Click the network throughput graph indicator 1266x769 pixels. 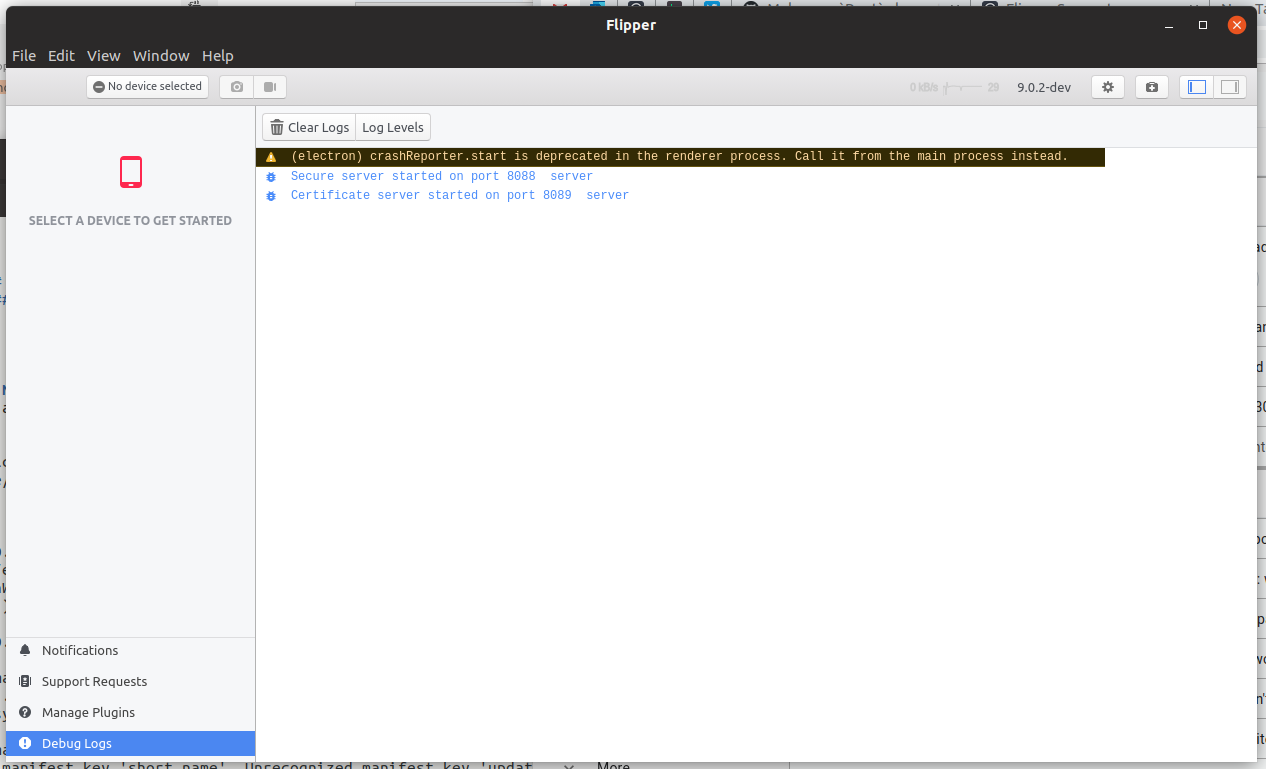click(x=955, y=87)
